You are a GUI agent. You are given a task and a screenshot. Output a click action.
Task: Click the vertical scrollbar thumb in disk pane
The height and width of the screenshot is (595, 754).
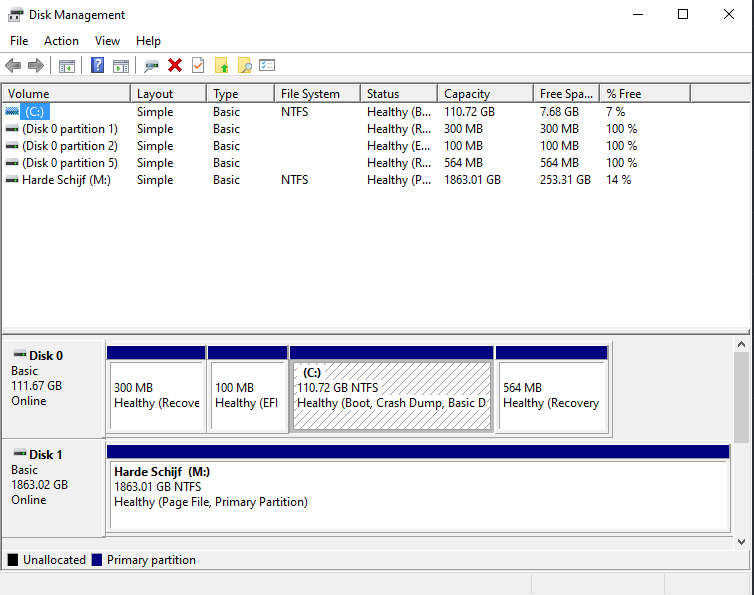pos(741,397)
